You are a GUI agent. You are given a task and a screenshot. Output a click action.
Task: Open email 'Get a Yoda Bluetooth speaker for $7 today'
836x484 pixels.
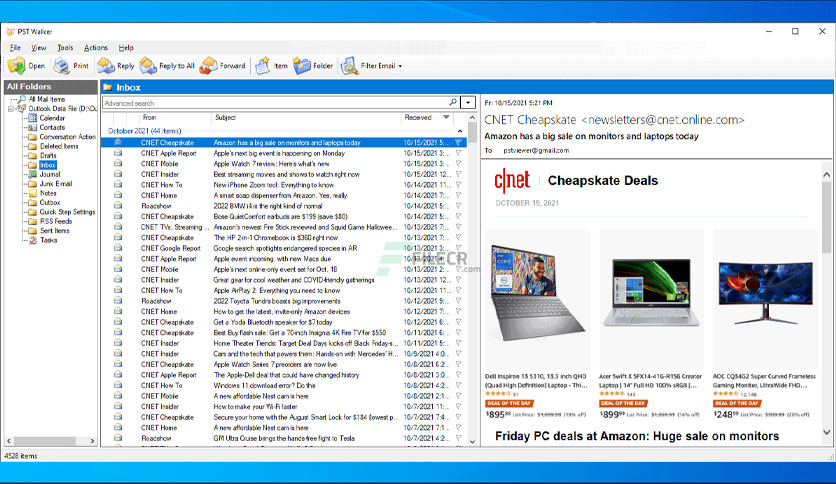[284, 322]
